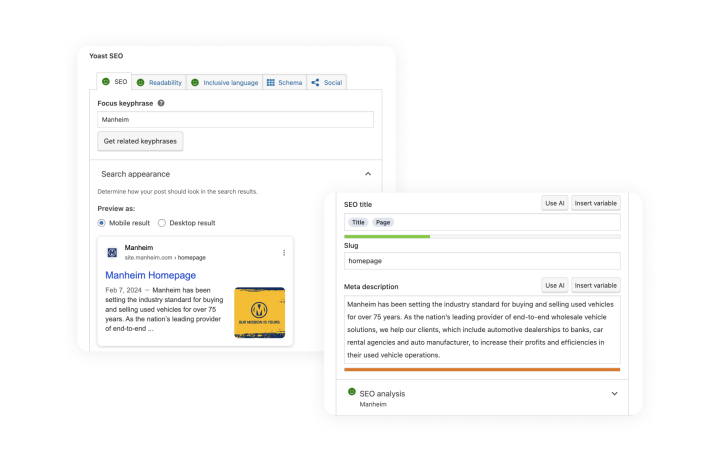Click the green smiley beside SEO analysis
The height and width of the screenshot is (461, 720).
(x=352, y=392)
